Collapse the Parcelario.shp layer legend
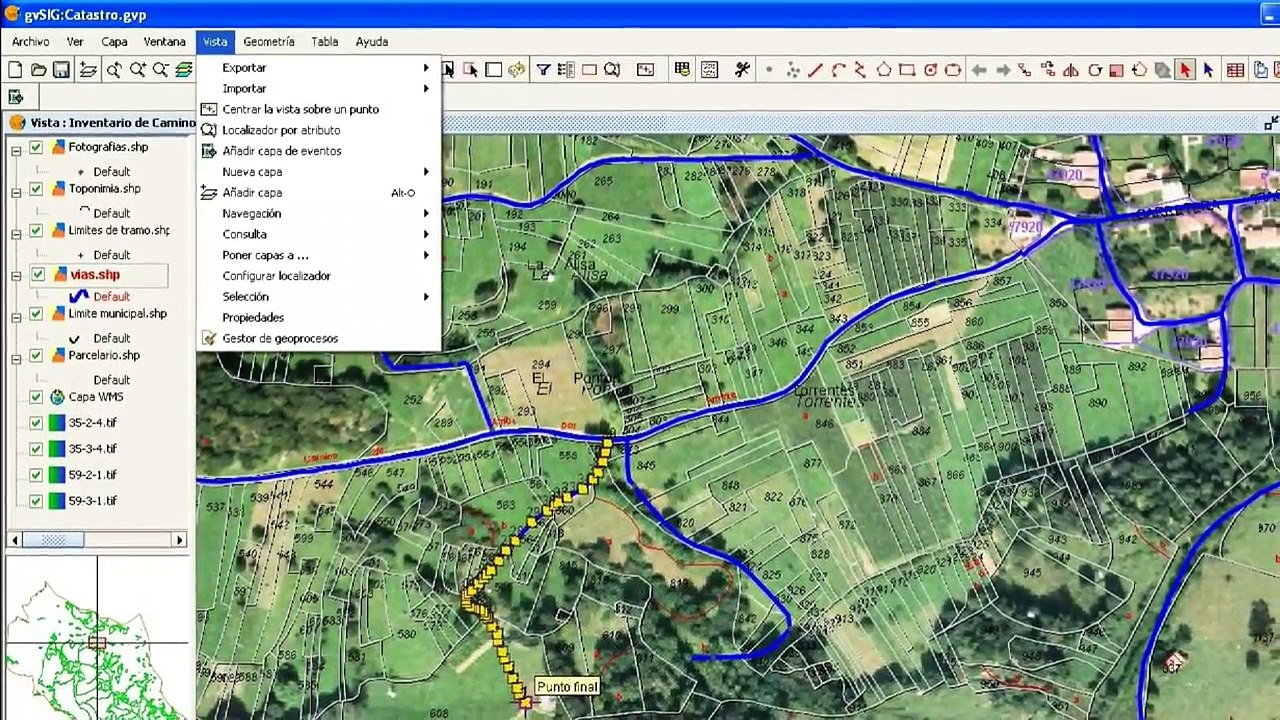The image size is (1280, 720). tap(16, 358)
